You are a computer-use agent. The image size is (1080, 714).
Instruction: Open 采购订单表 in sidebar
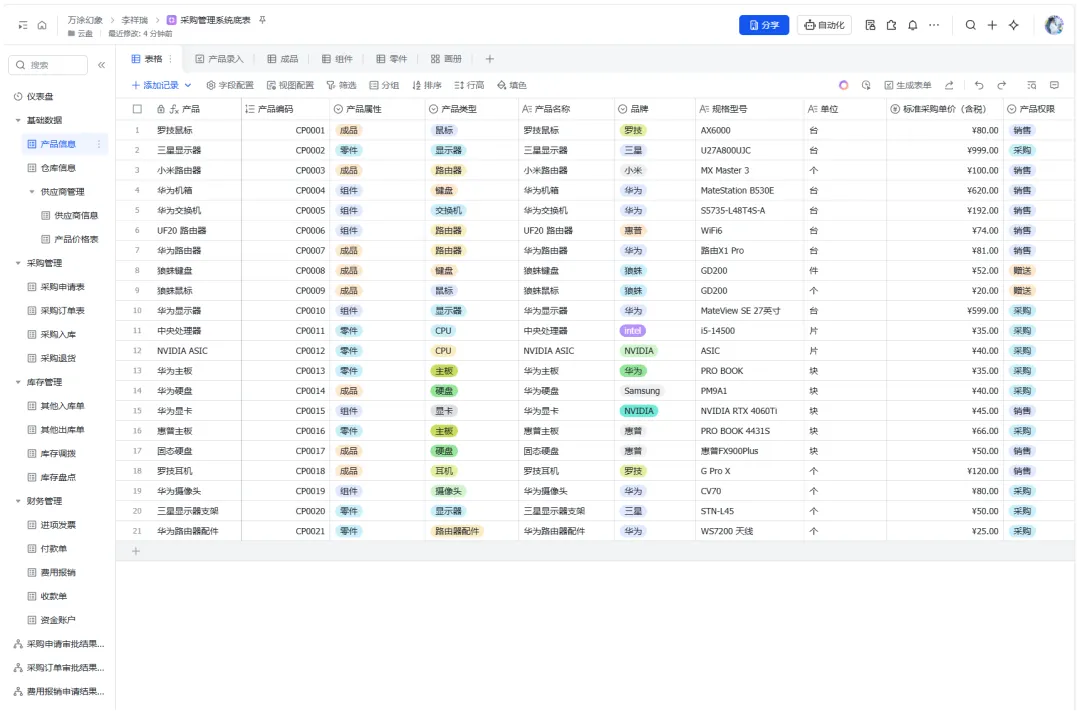56,311
